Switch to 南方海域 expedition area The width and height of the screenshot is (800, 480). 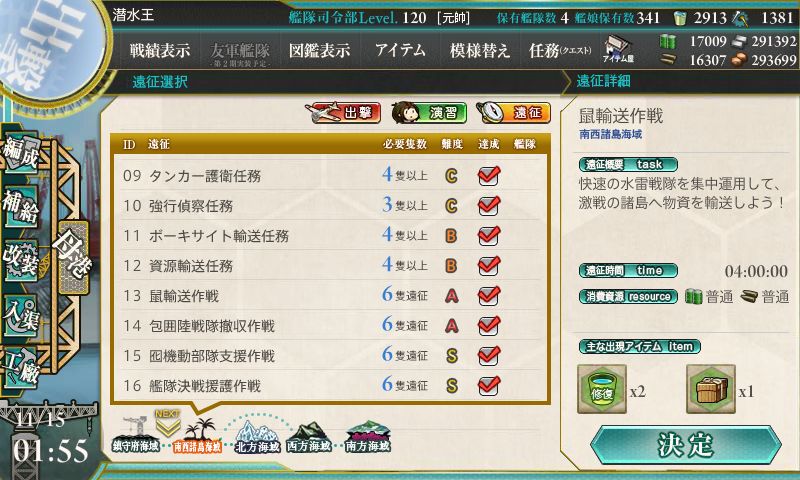tap(367, 437)
